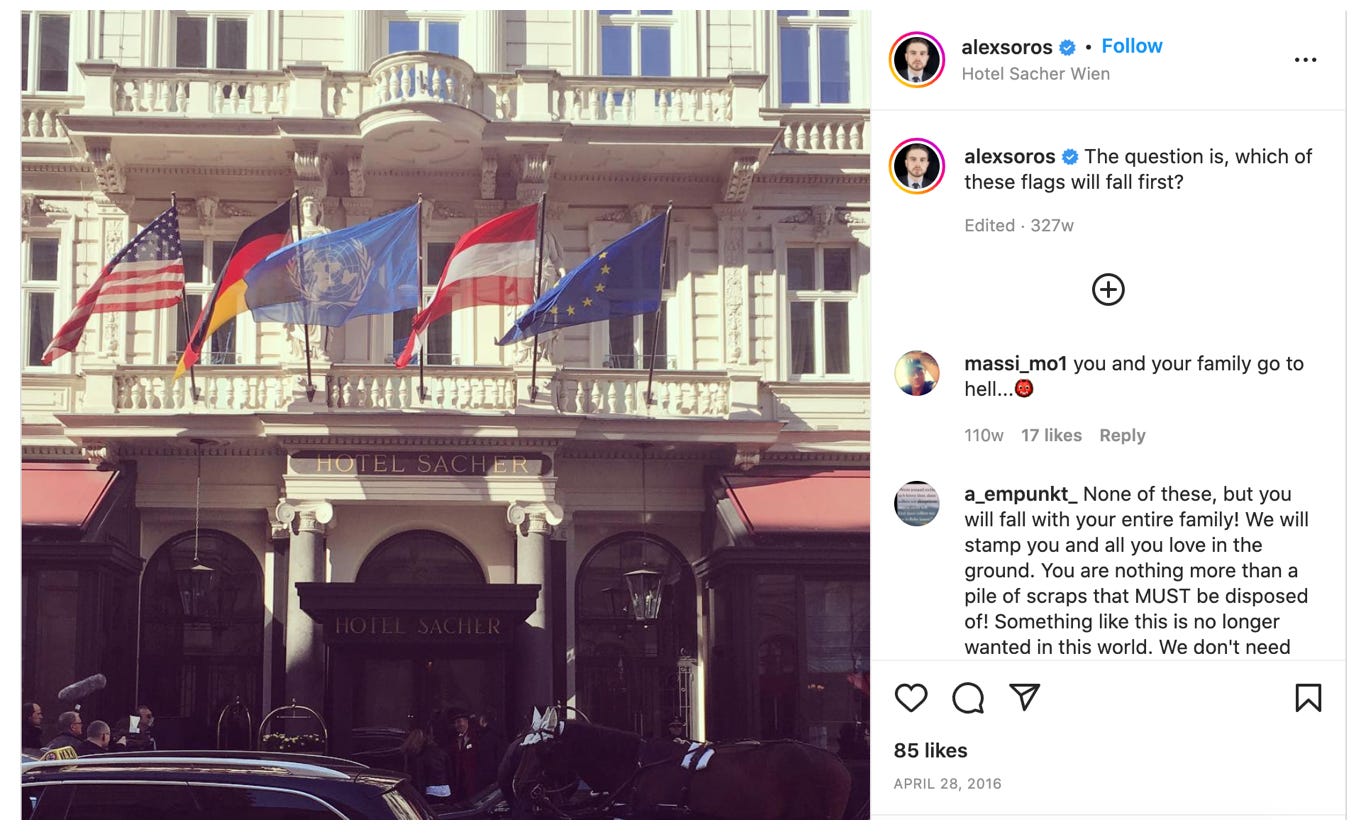This screenshot has height=834, width=1360.
Task: Save post using the bookmark icon
Action: point(1308,697)
